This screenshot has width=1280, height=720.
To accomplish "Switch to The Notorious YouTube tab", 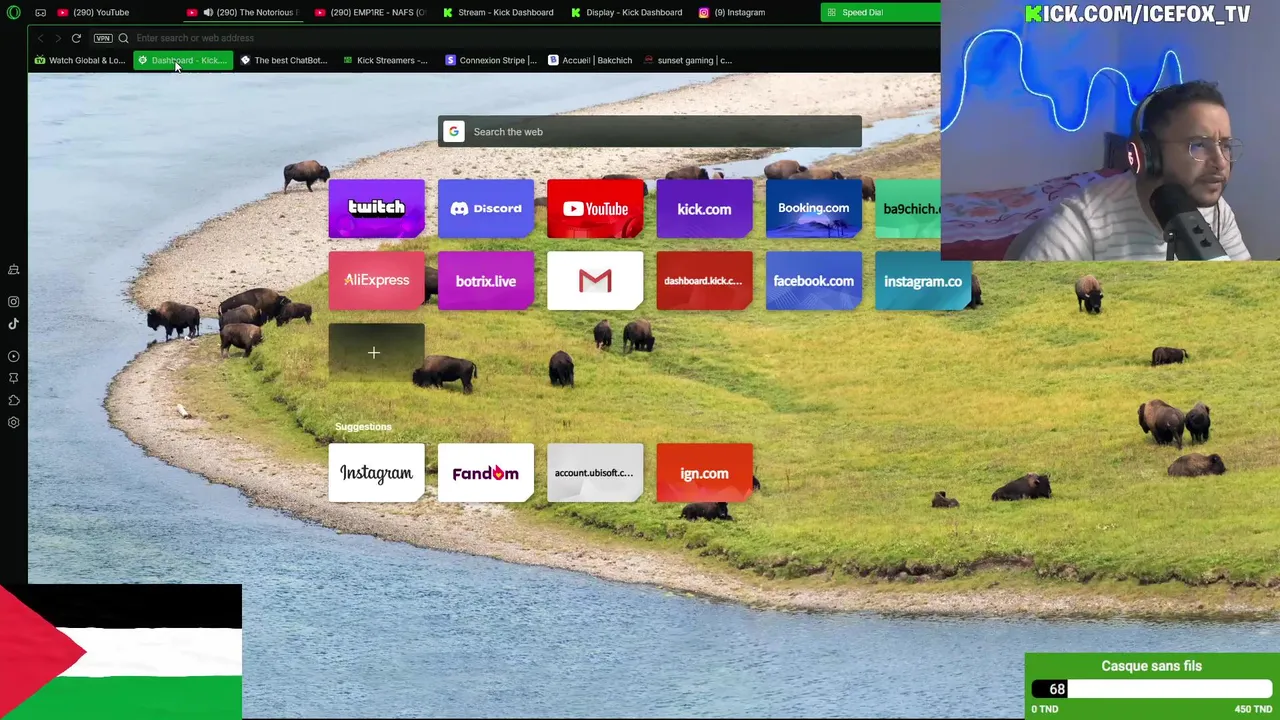I will (243, 12).
